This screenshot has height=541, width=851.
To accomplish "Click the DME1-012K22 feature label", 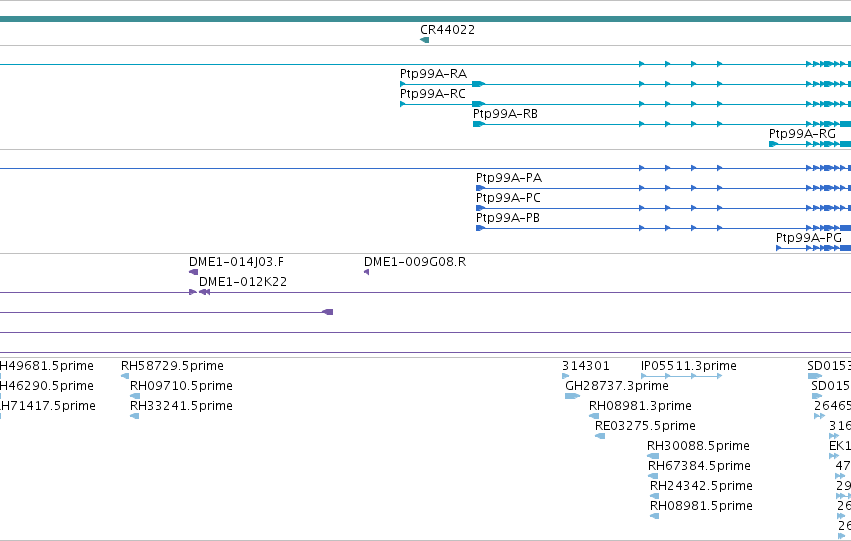I will tap(243, 282).
